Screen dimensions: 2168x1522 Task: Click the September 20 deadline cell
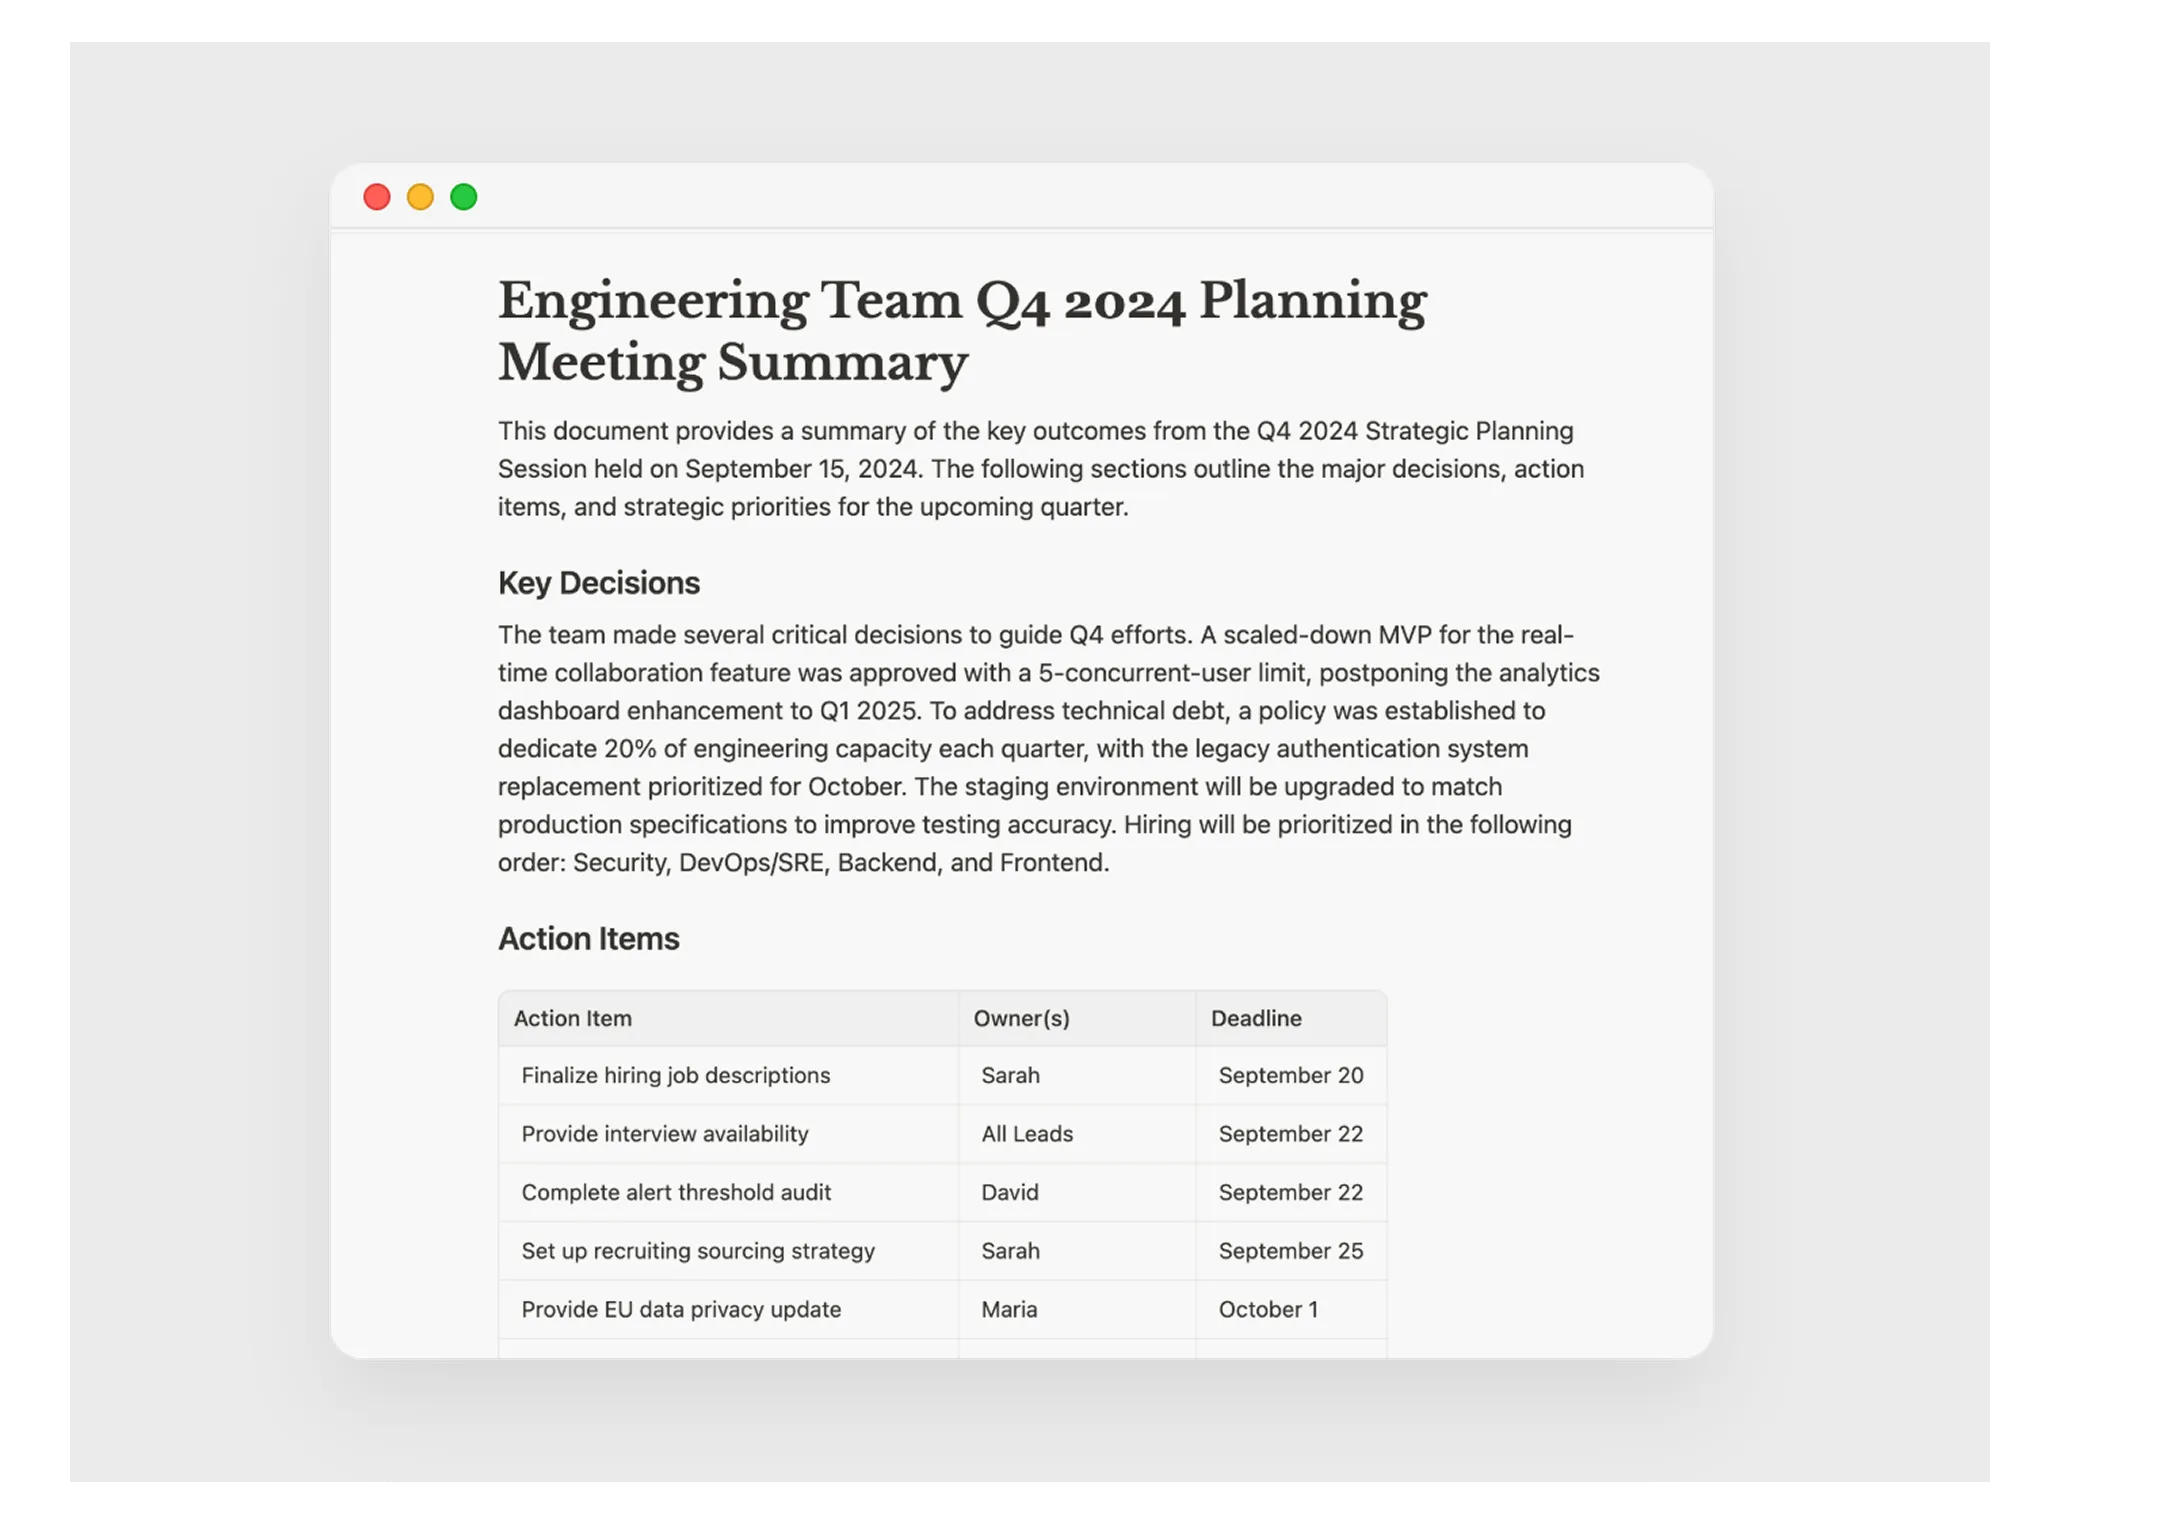(1290, 1076)
